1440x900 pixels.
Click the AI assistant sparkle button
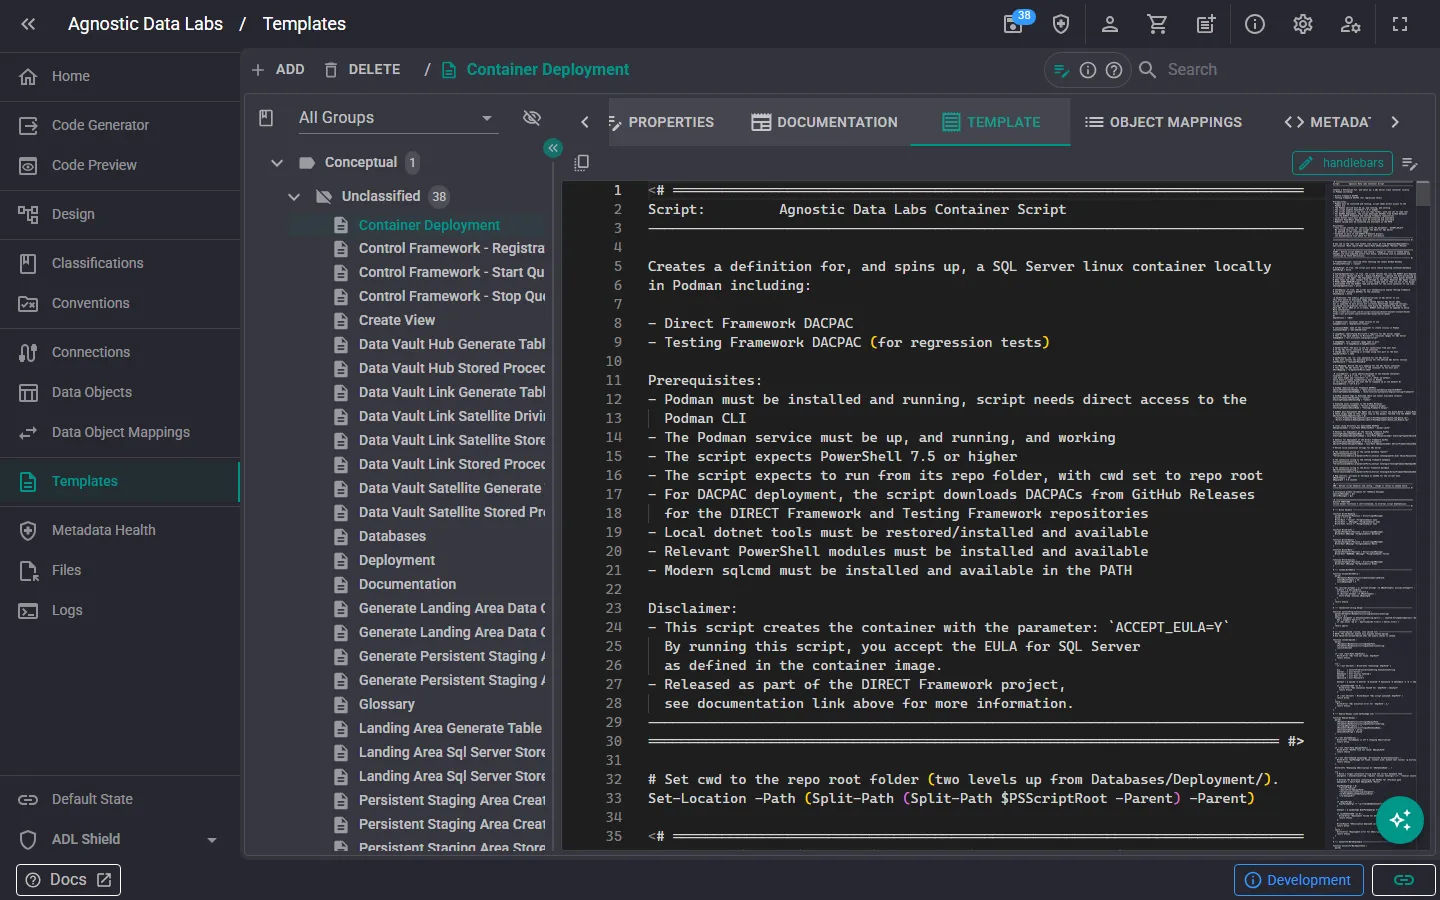pyautogui.click(x=1400, y=820)
